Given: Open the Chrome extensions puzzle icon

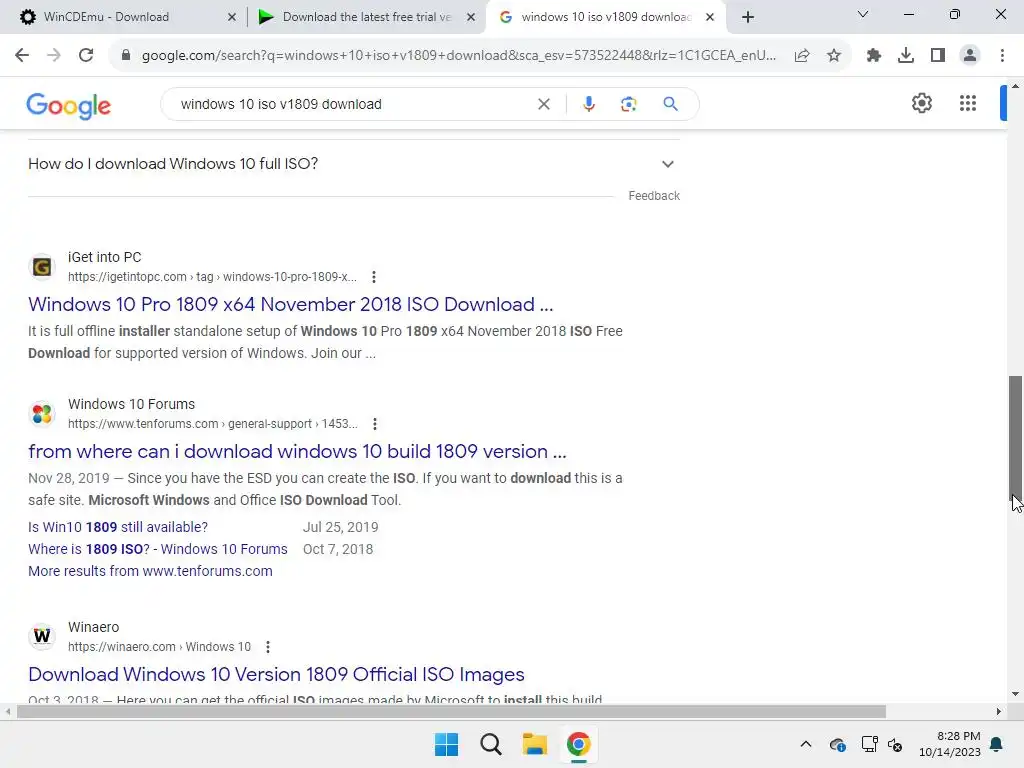Looking at the screenshot, I should 874,56.
